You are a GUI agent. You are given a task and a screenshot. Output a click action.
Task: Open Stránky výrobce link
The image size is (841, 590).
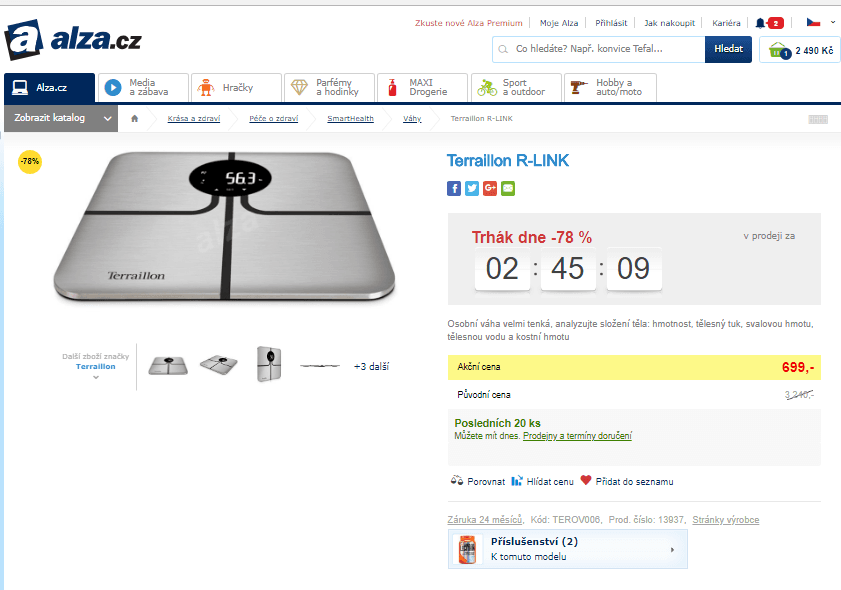click(726, 519)
